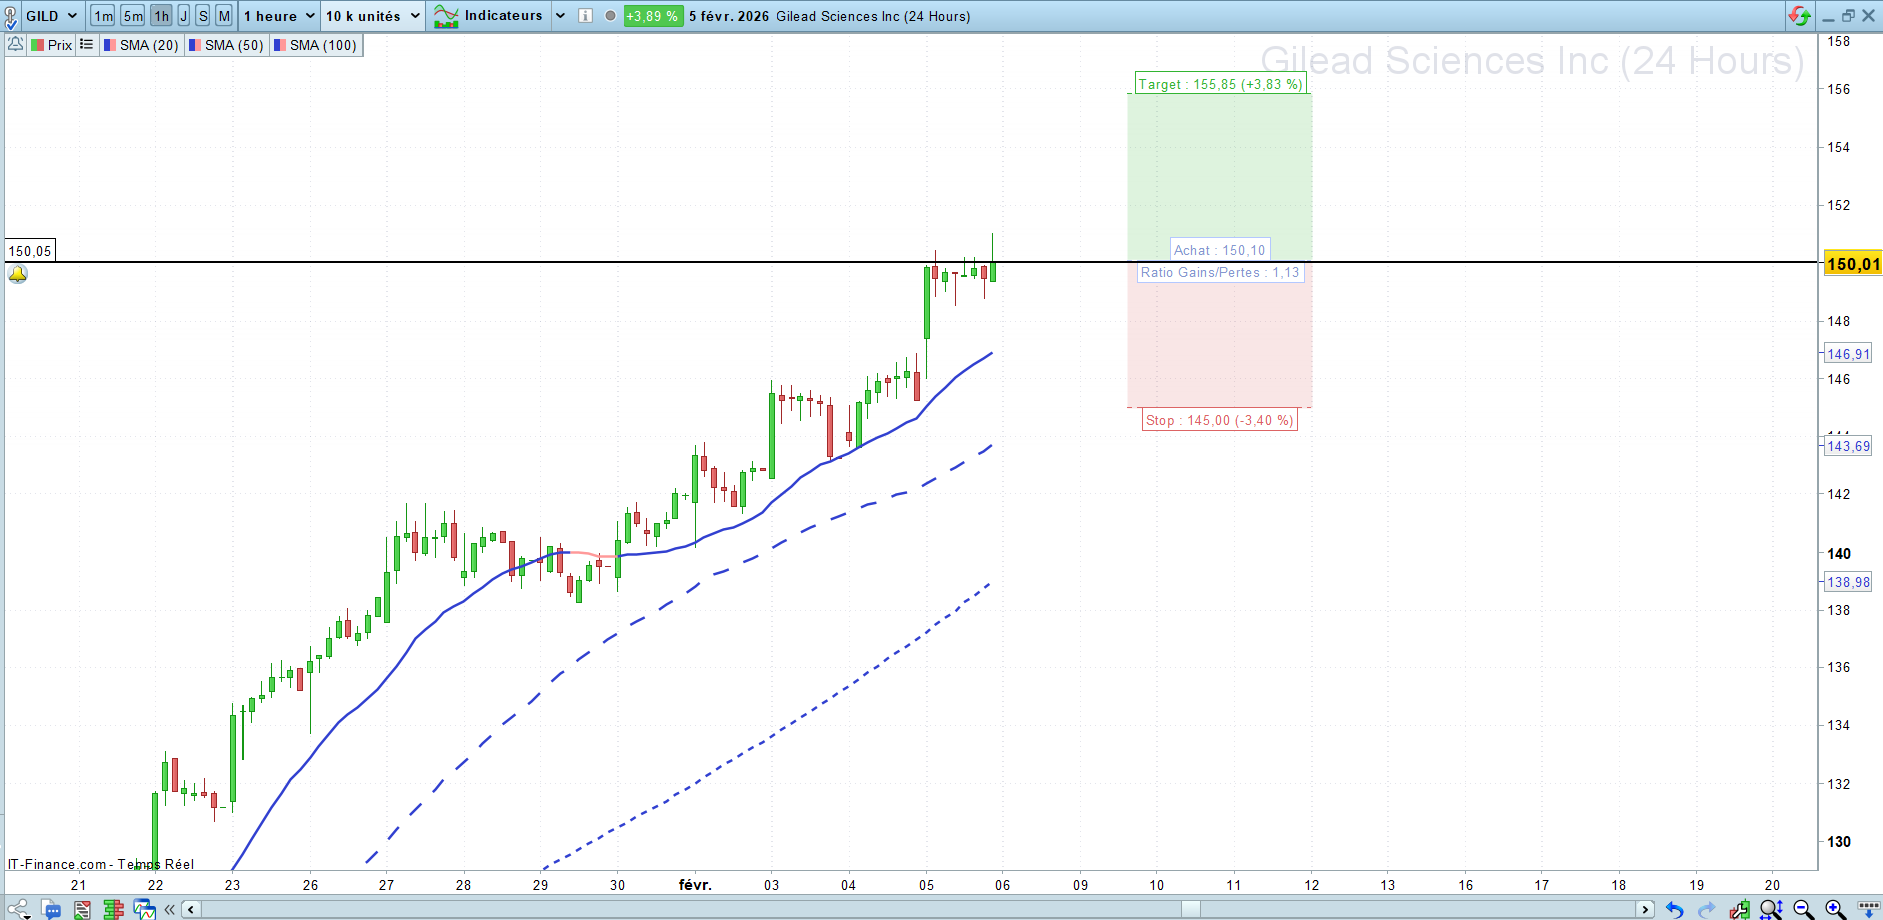
Task: Click the alert bell on the 150,05 line
Action: click(x=18, y=275)
